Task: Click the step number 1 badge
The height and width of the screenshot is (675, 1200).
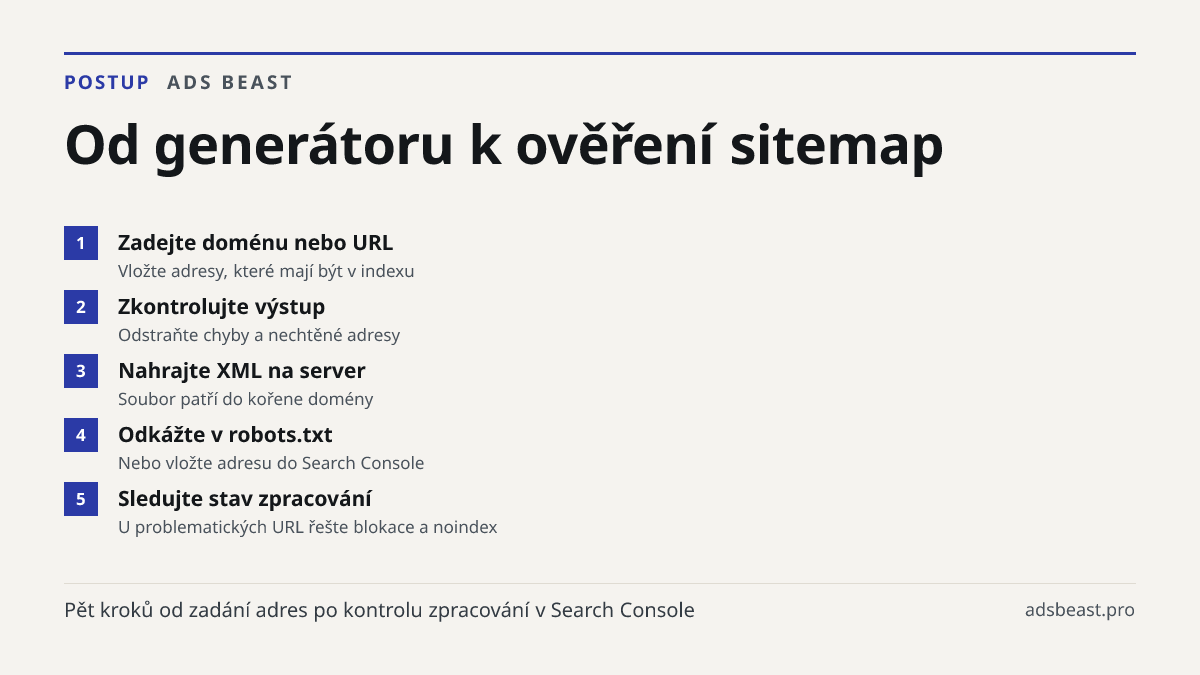Action: click(x=81, y=243)
